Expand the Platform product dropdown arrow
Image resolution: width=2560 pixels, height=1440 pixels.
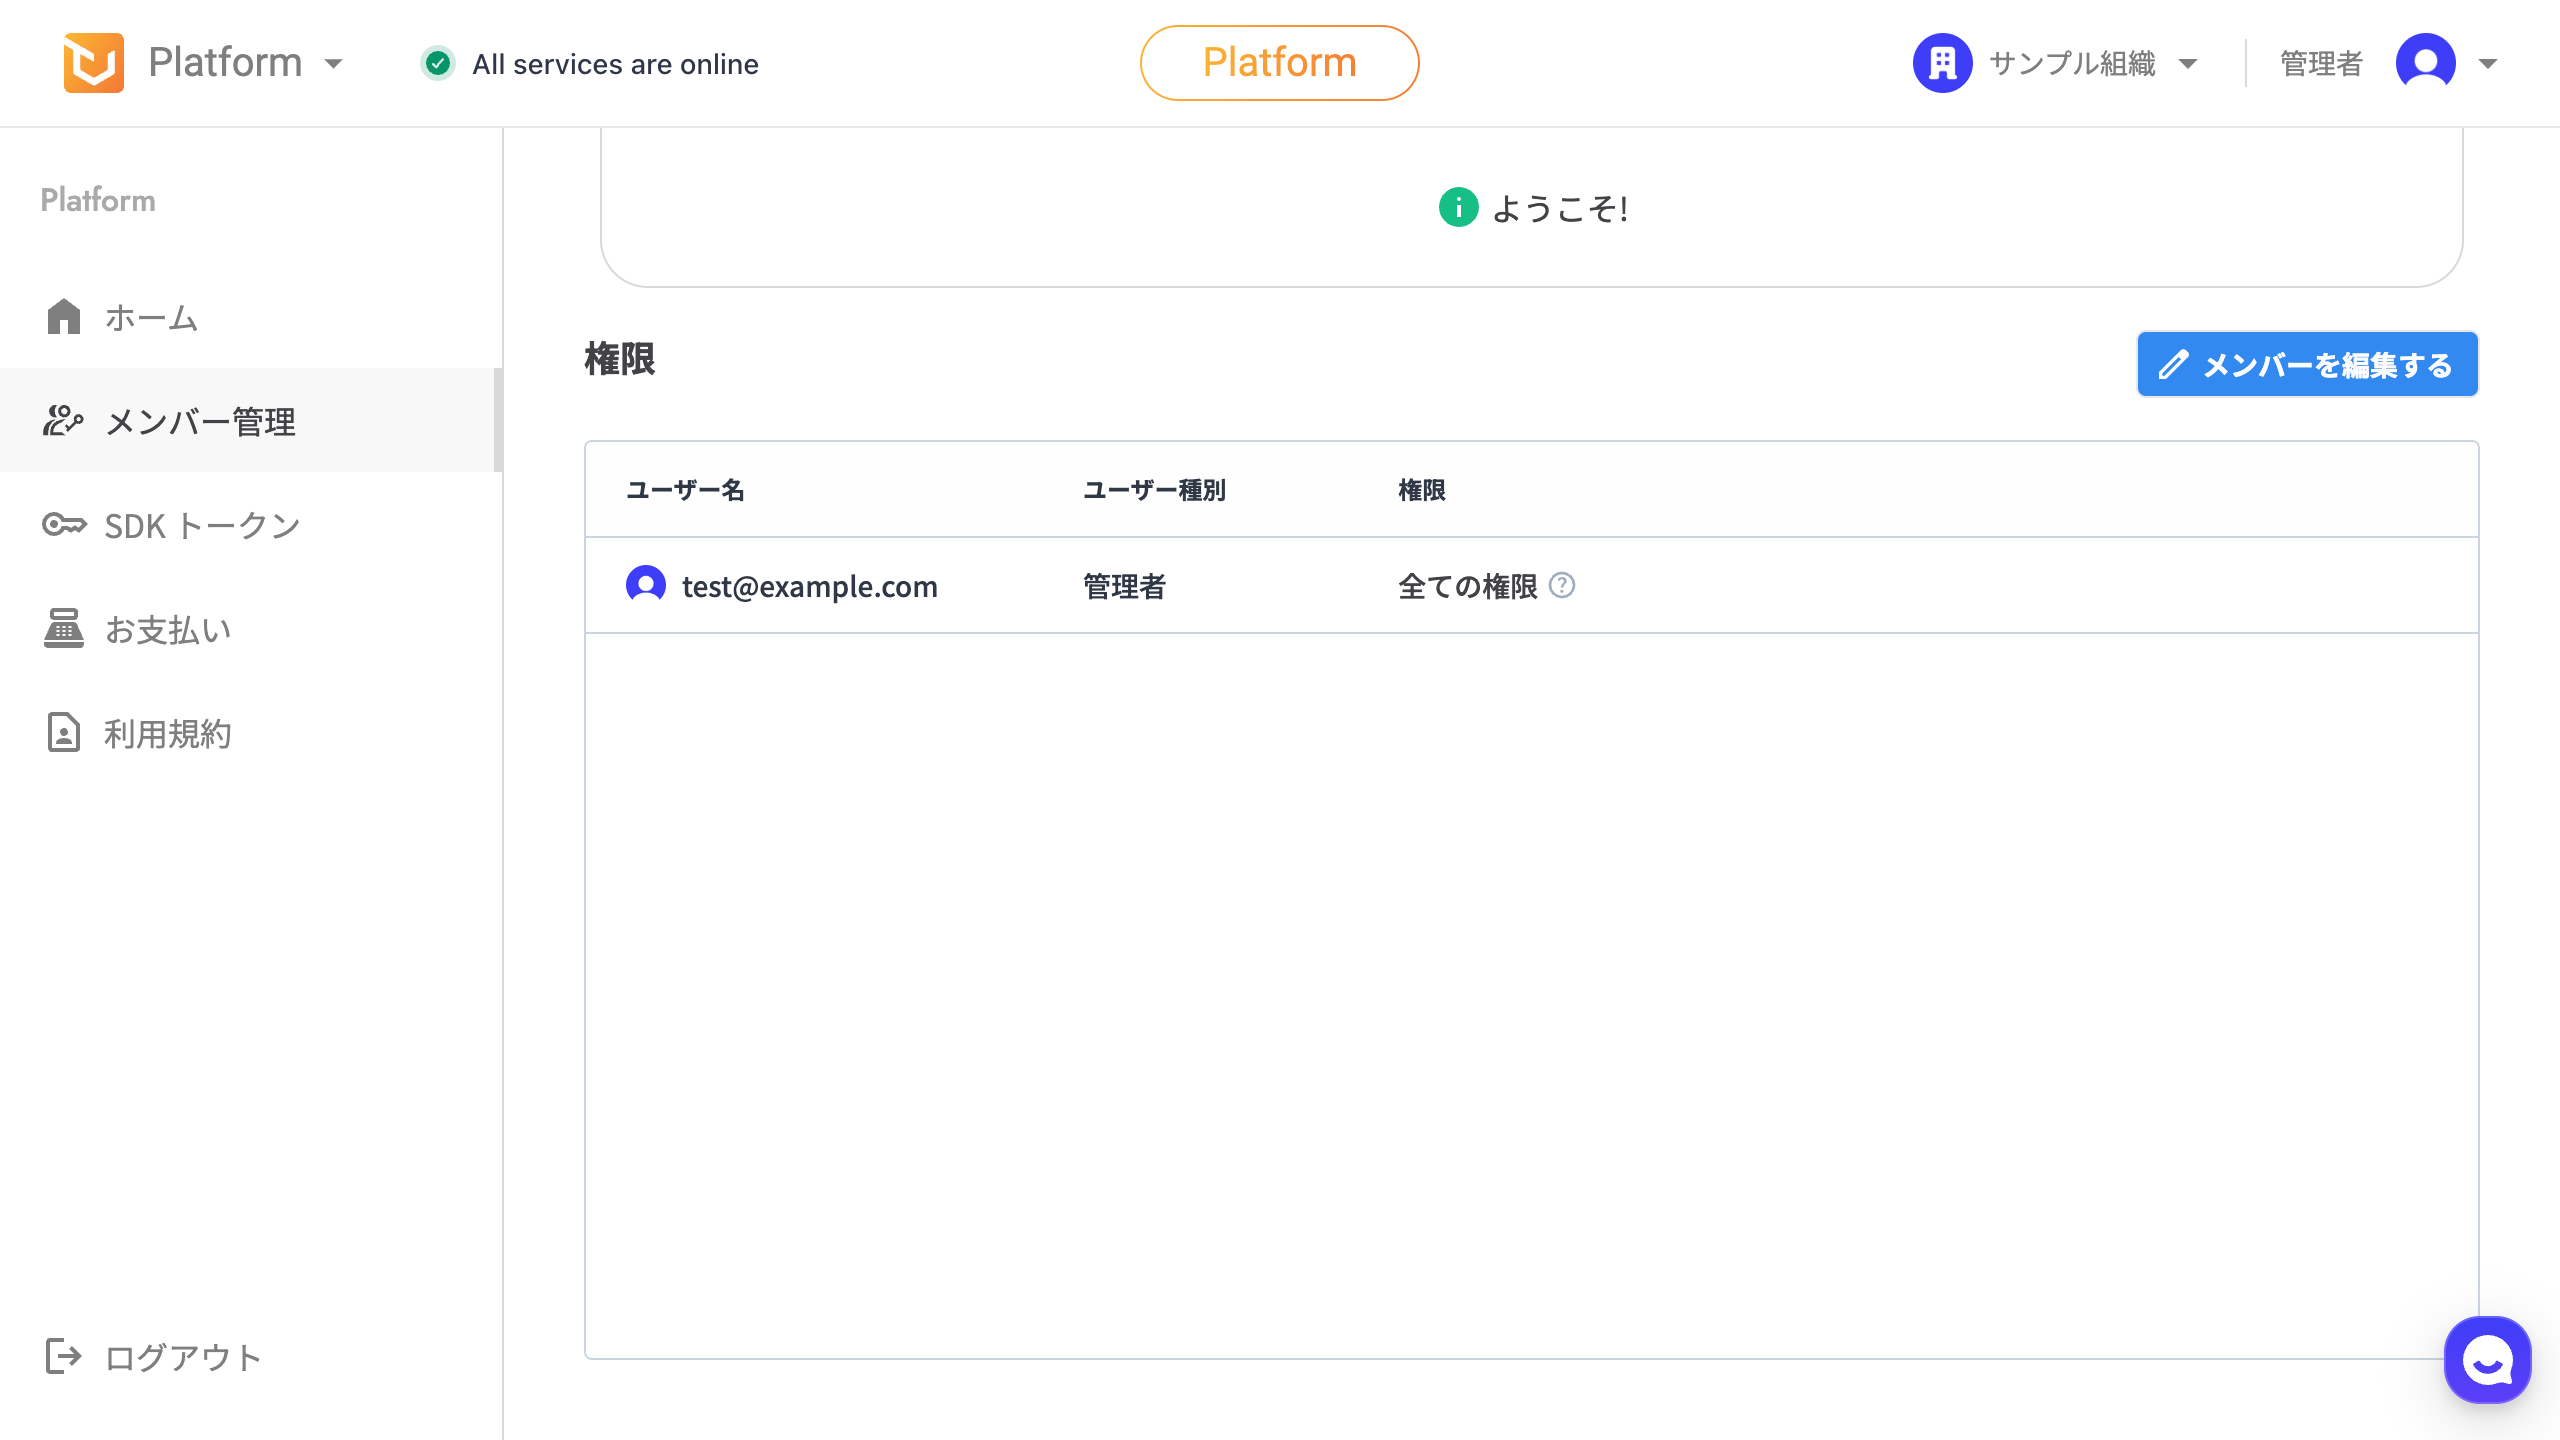pyautogui.click(x=334, y=63)
